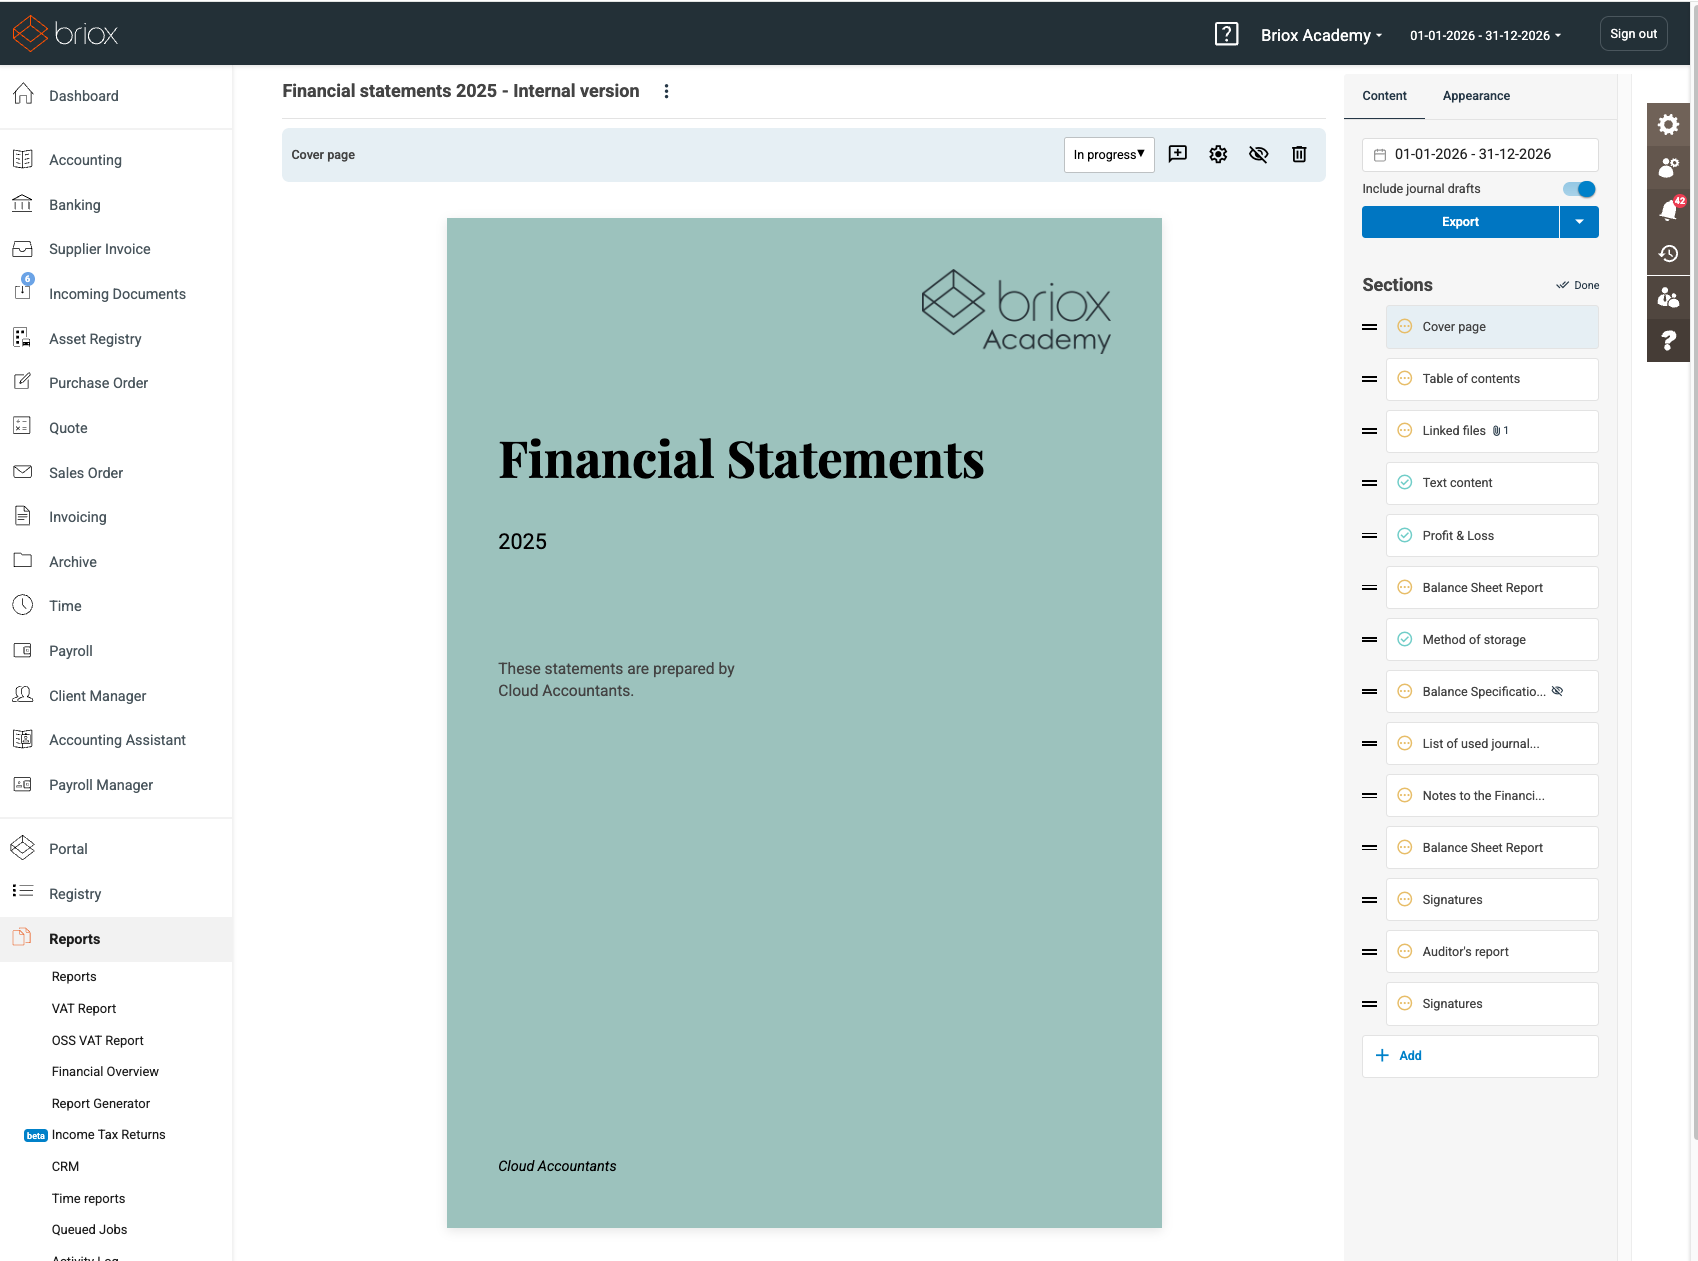
Task: Click the Export button
Action: point(1460,222)
